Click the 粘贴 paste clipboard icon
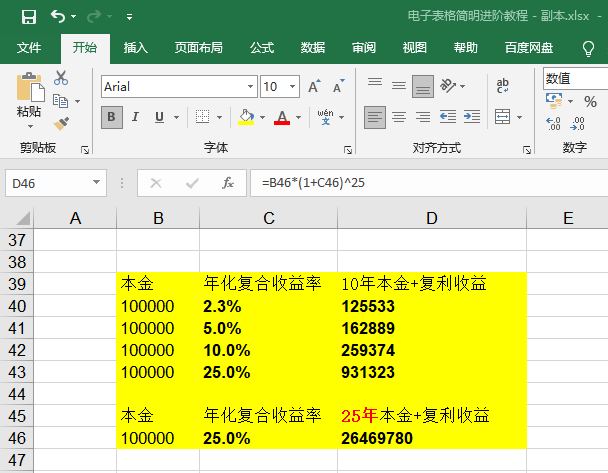The image size is (608, 473). pyautogui.click(x=30, y=87)
